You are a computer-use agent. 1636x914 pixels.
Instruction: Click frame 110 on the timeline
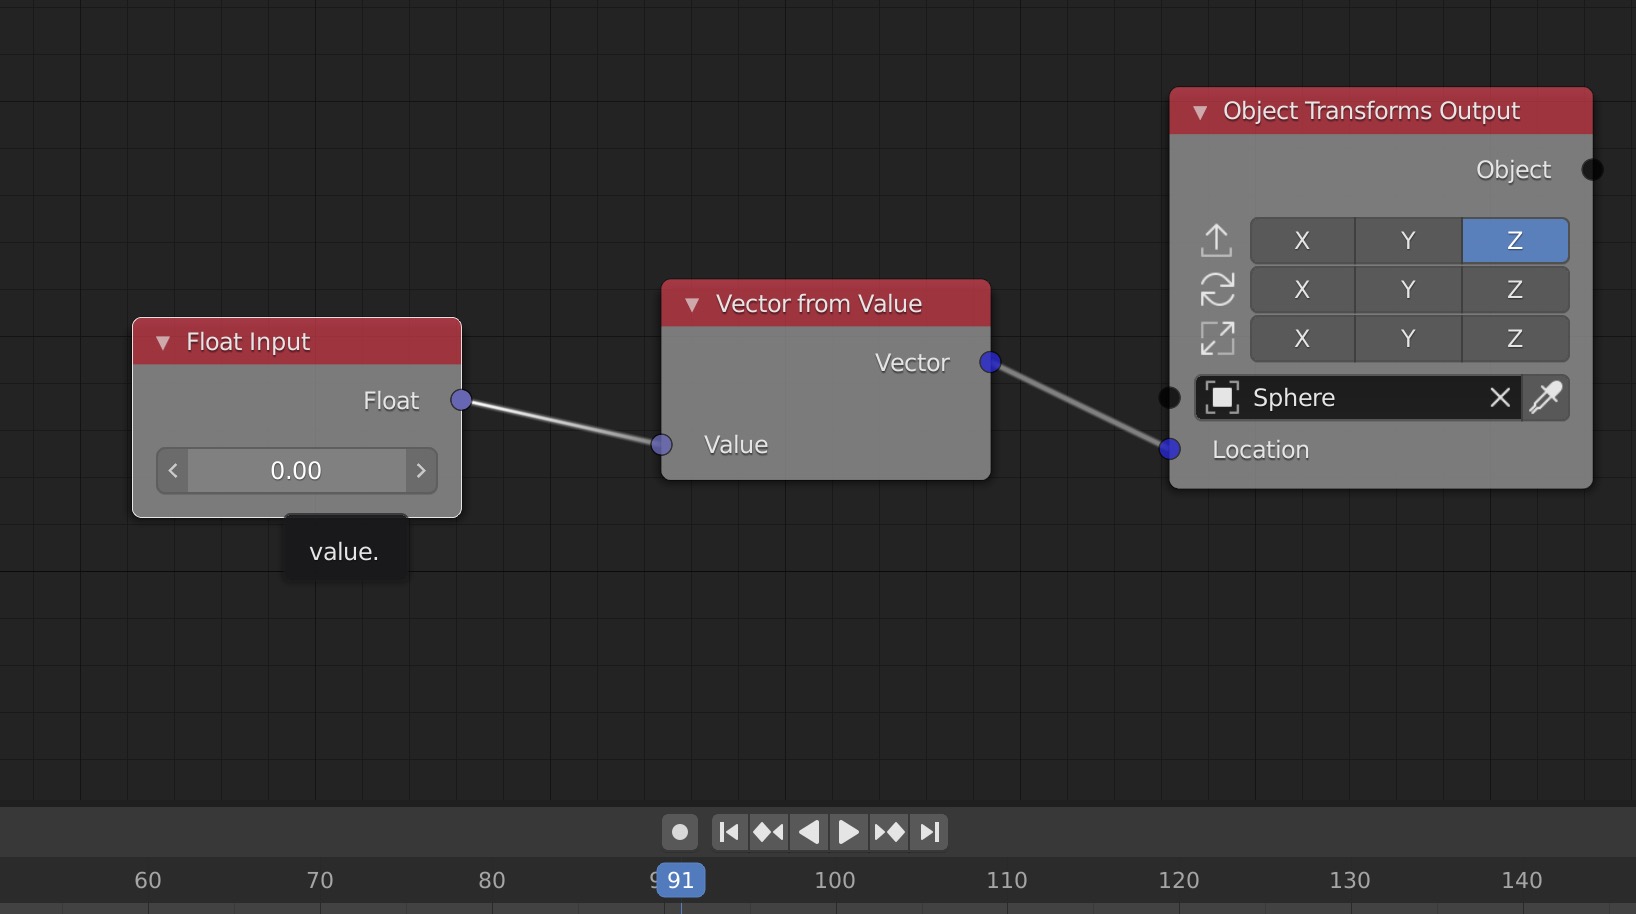coord(1007,880)
